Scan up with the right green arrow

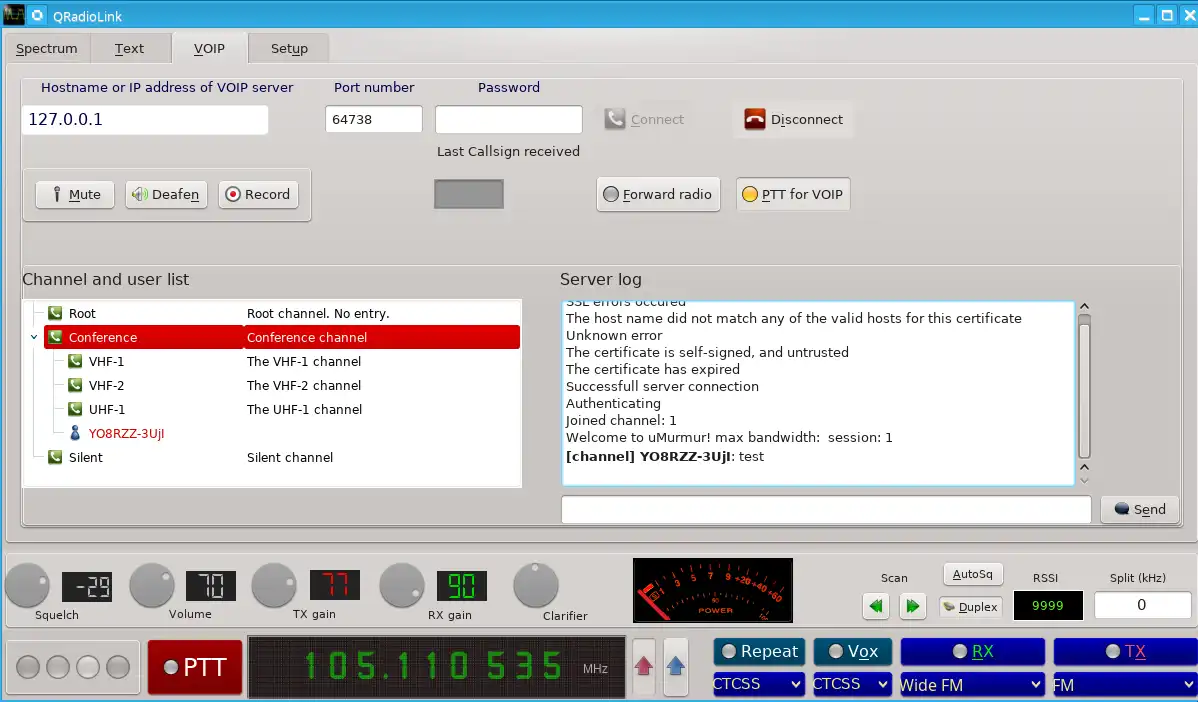912,607
